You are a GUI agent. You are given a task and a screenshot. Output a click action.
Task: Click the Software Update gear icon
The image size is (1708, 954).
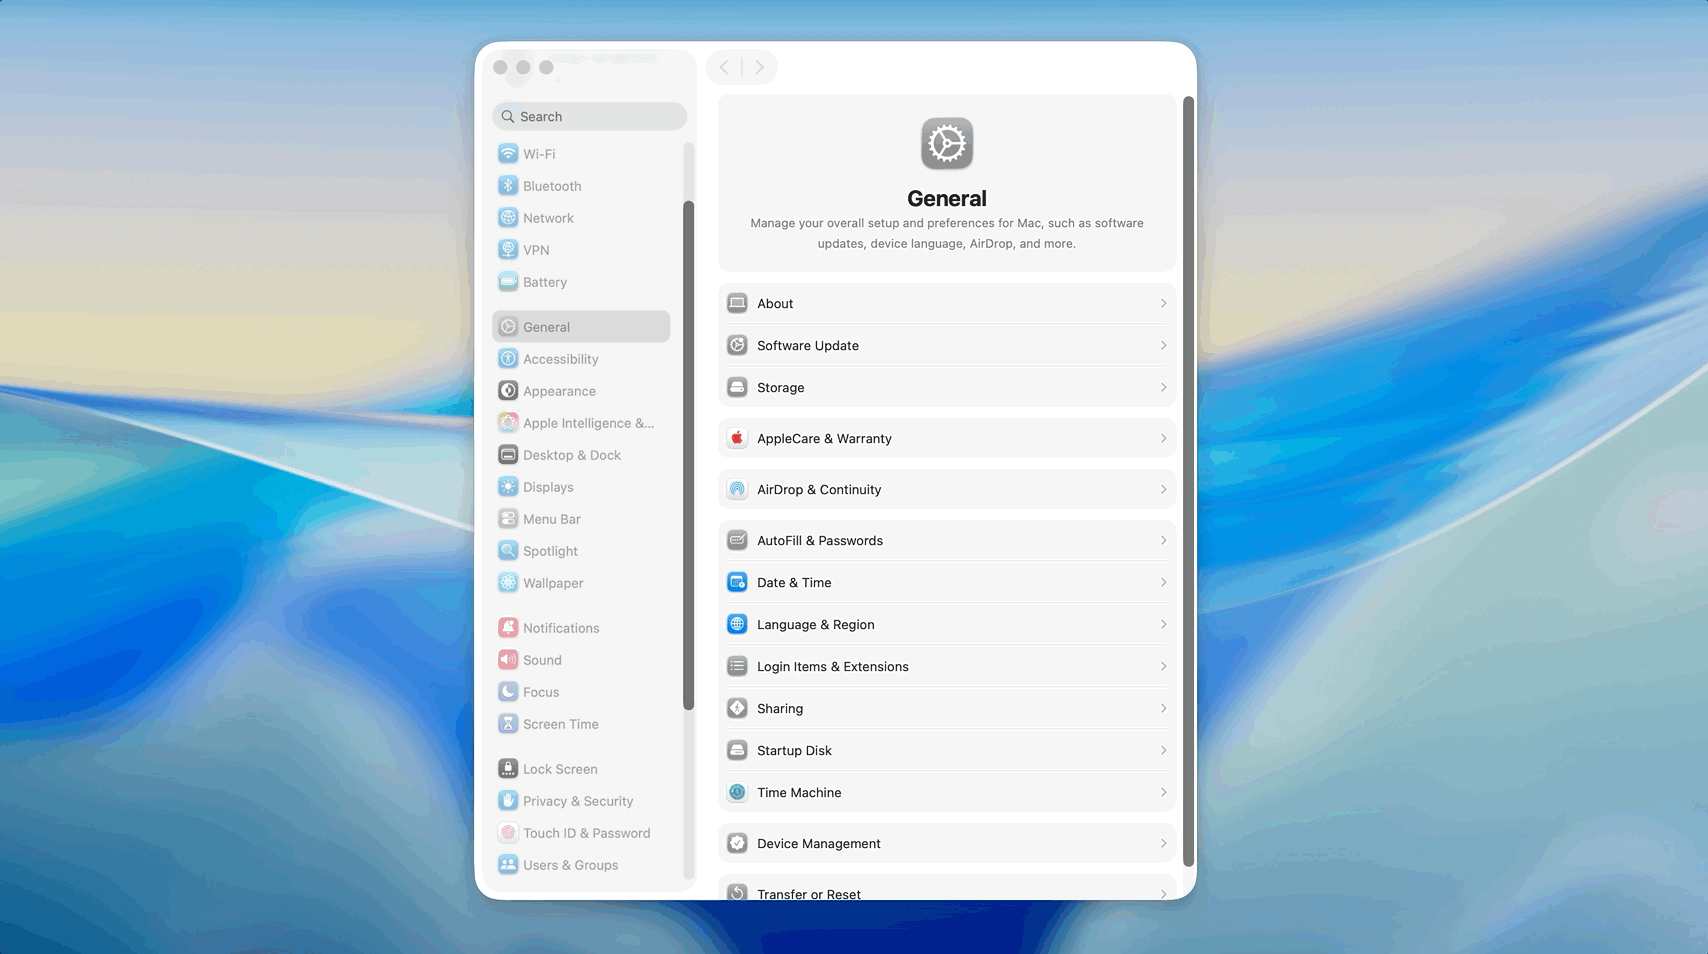(x=737, y=345)
